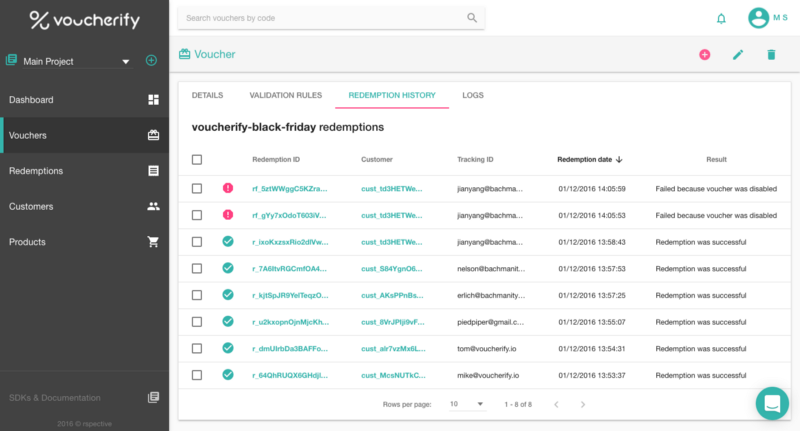Open Products in sidebar
Screen dimensions: 800x431
tap(84, 242)
